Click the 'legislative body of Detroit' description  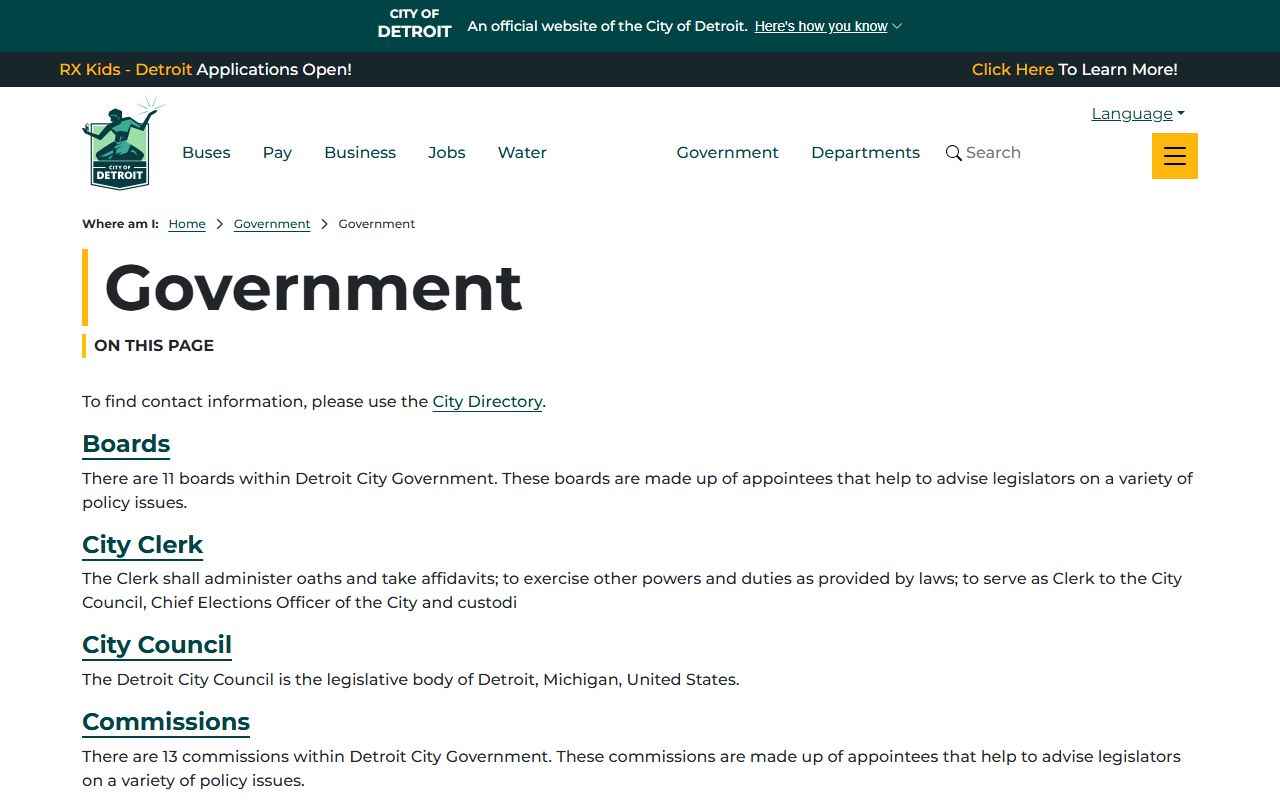[411, 680]
